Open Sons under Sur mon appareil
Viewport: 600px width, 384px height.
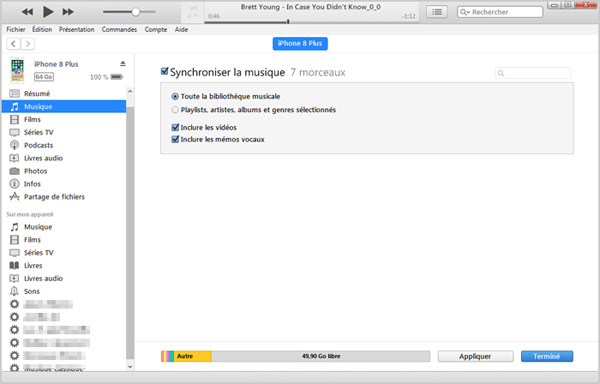(x=64, y=291)
